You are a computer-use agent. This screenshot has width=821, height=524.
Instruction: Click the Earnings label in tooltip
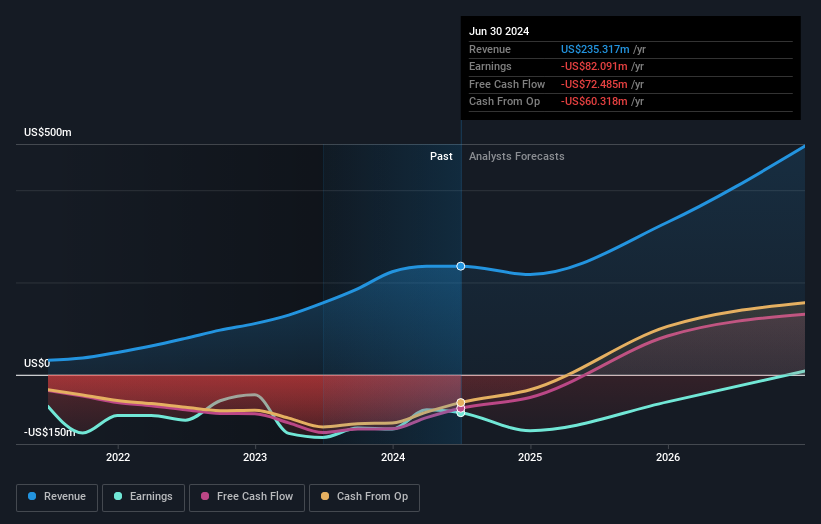click(490, 66)
